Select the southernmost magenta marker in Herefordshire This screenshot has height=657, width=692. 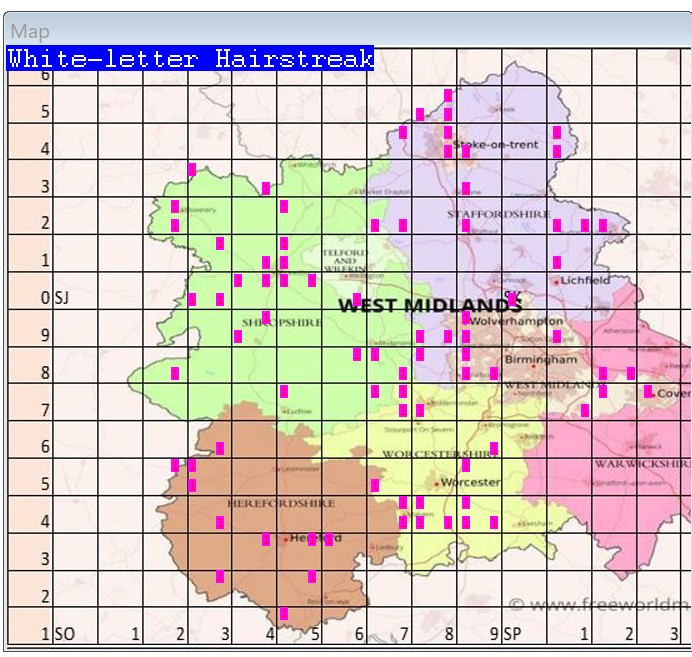pyautogui.click(x=284, y=613)
